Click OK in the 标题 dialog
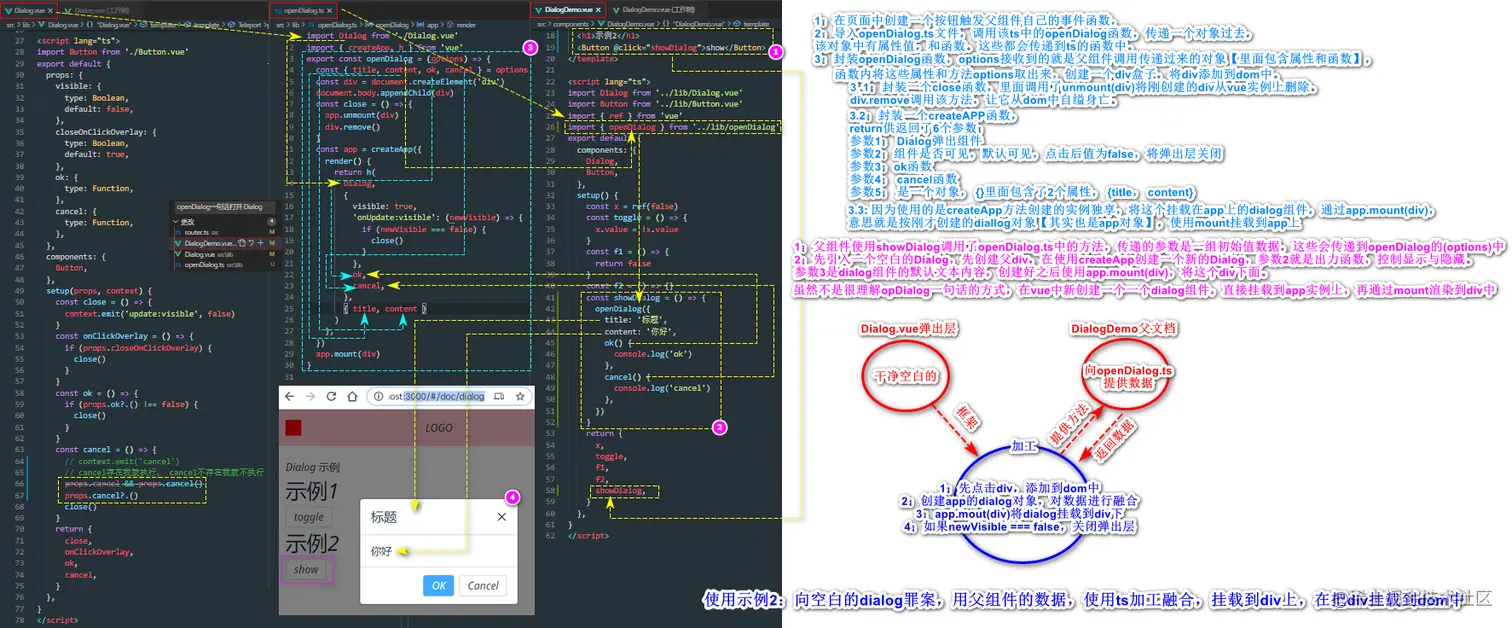 (x=438, y=586)
